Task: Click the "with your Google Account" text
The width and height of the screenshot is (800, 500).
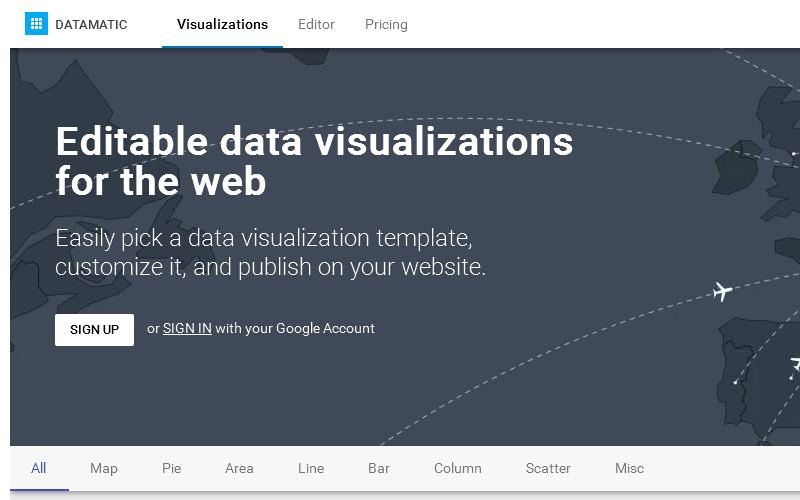Action: (x=295, y=328)
